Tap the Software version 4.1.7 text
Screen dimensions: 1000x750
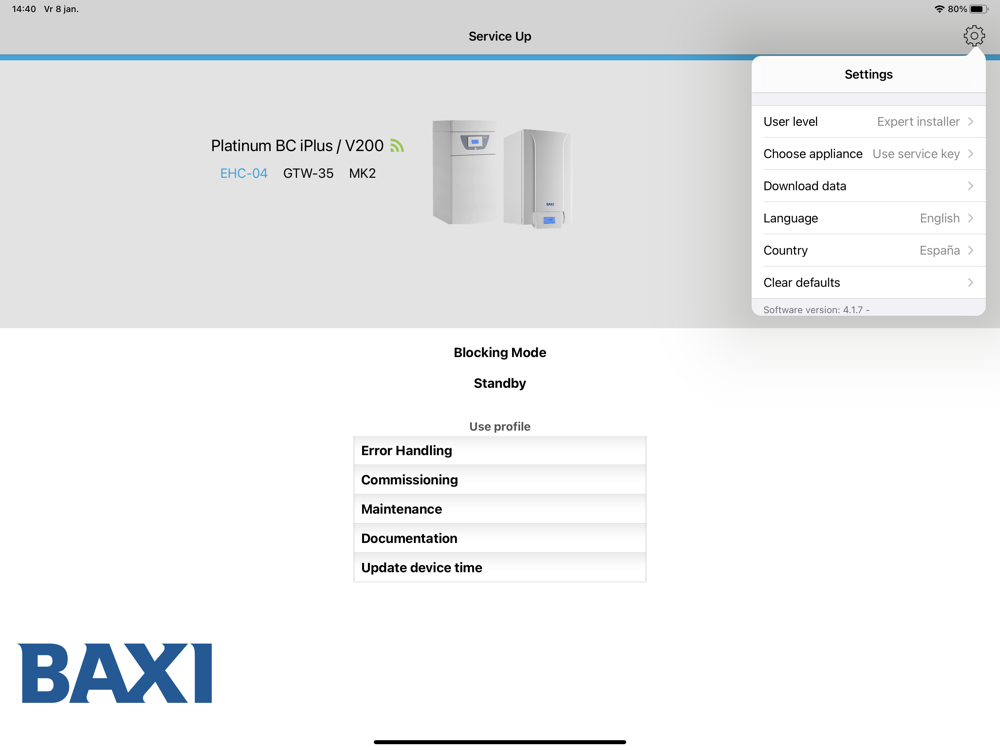pos(816,310)
